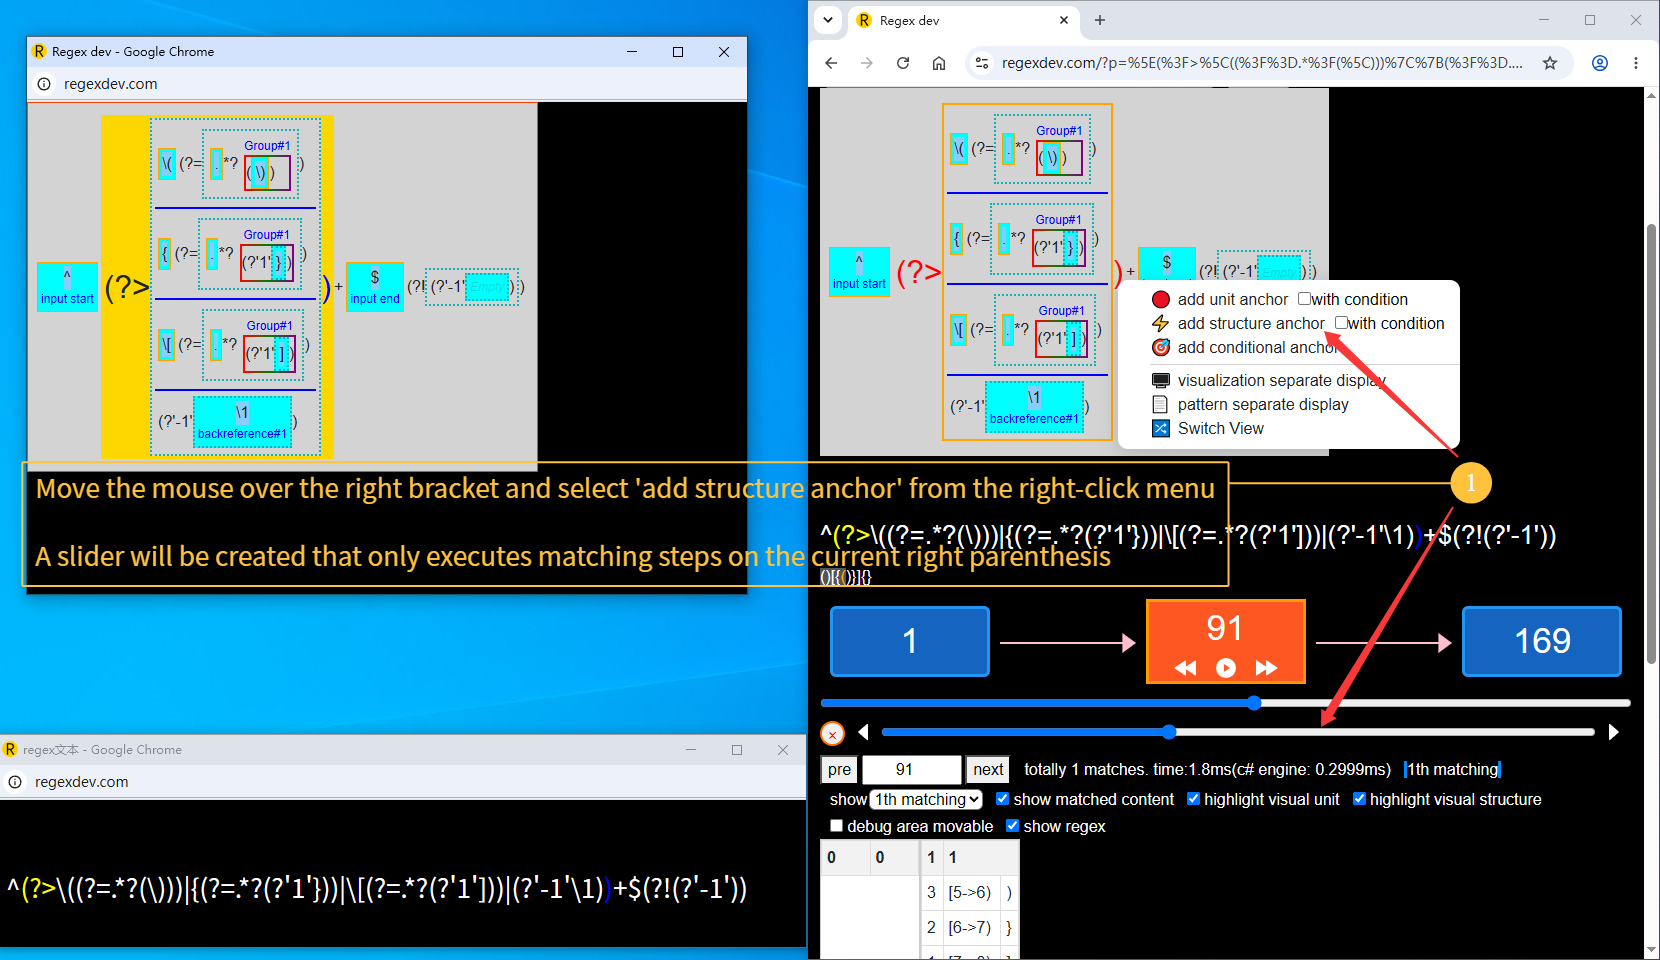Click the page vertical scrollbar
The height and width of the screenshot is (960, 1660).
point(1651,444)
